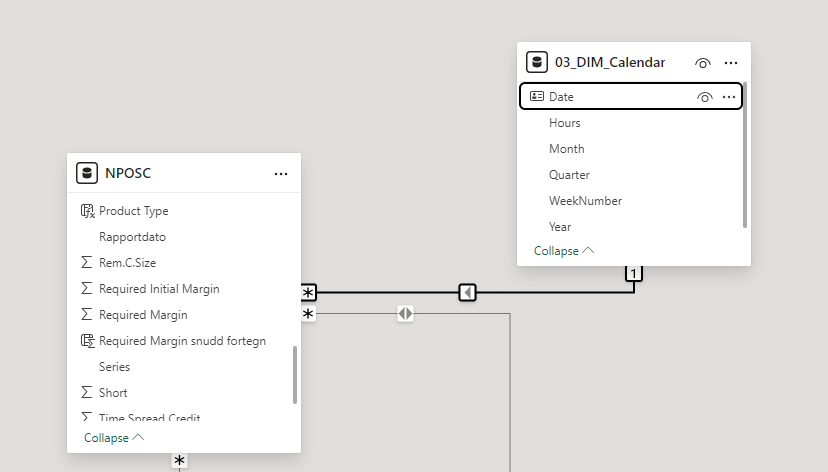
Task: Click the '1' cardinality marker below 03_DIM_Calendar
Action: [634, 273]
